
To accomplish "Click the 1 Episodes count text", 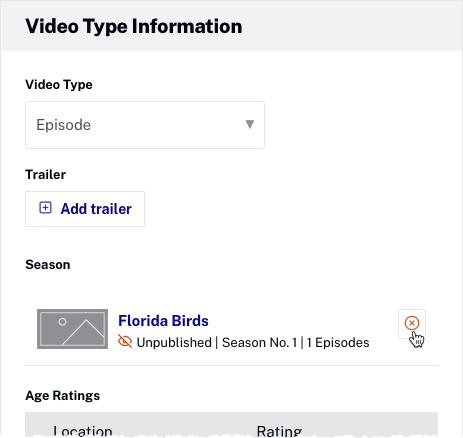I will [338, 342].
